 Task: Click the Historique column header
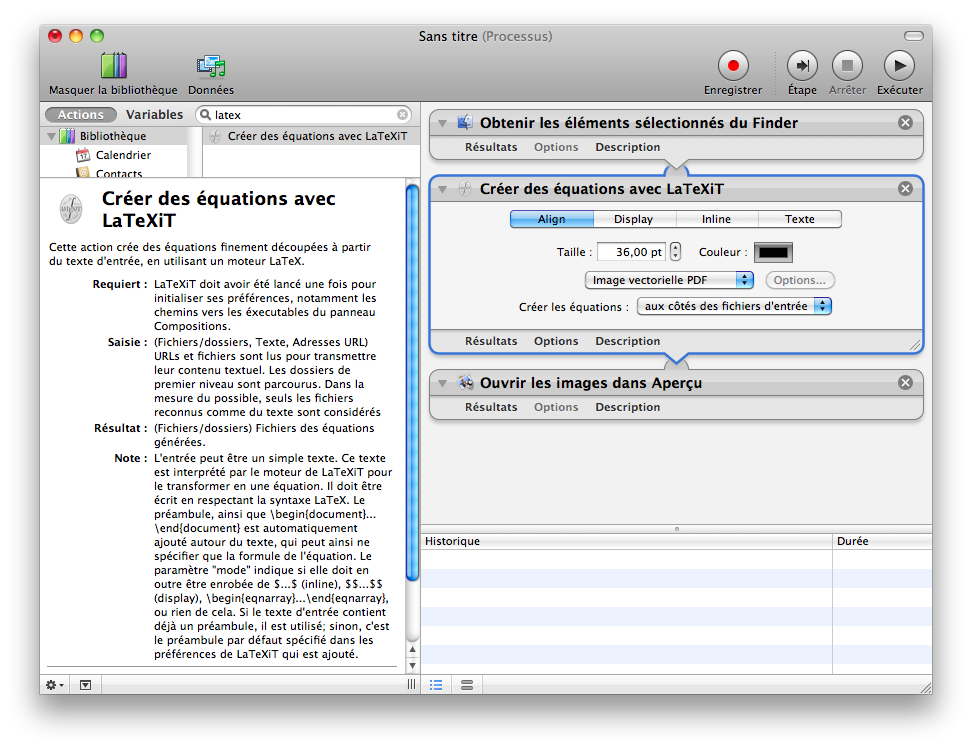(x=626, y=541)
